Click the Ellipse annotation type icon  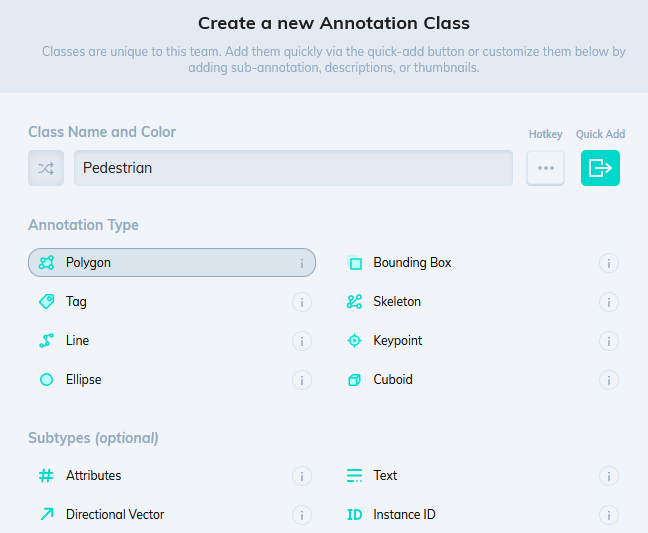click(46, 380)
